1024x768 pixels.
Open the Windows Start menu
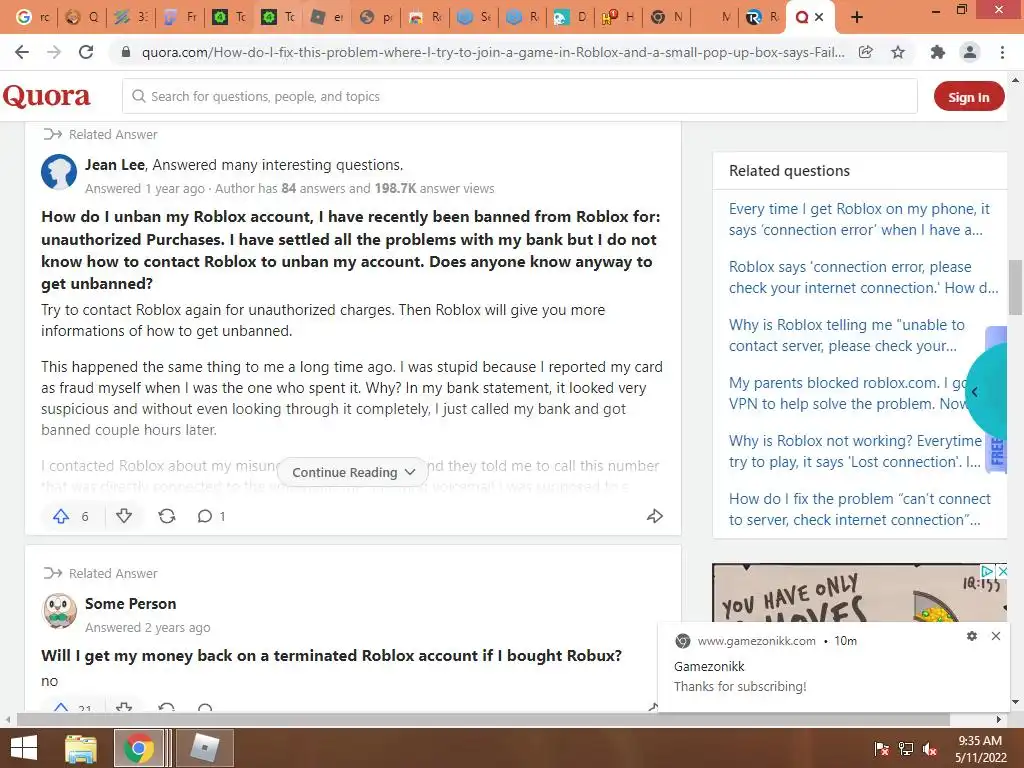tap(24, 748)
